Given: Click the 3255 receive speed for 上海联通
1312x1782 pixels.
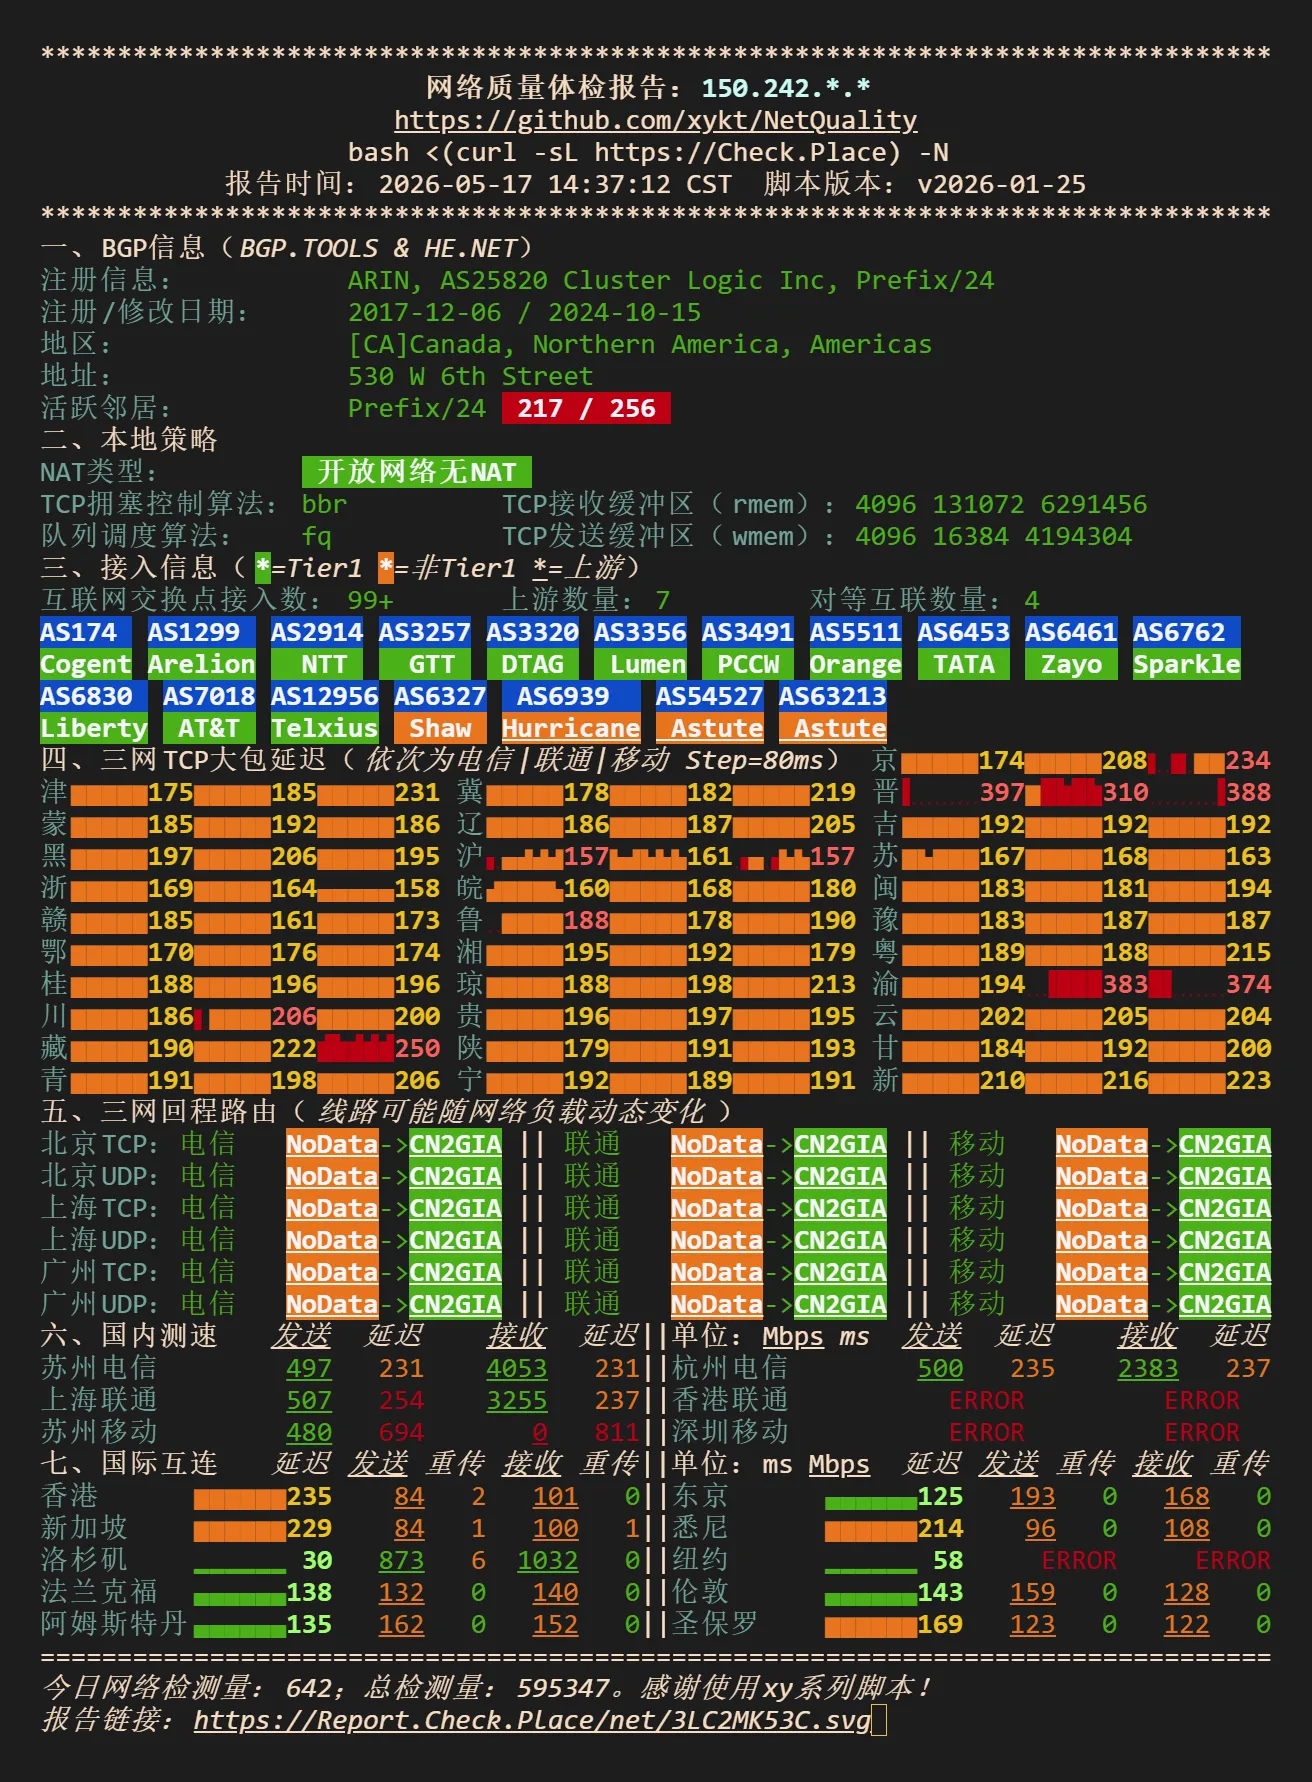Looking at the screenshot, I should (x=517, y=1400).
